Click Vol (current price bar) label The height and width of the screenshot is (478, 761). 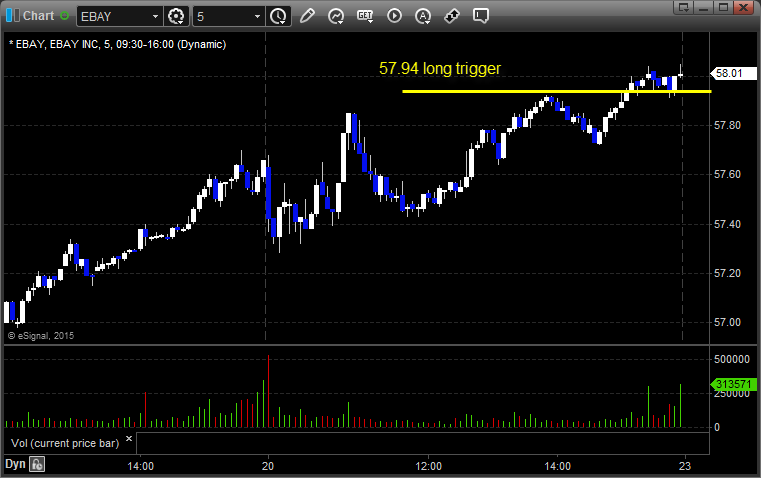point(65,443)
